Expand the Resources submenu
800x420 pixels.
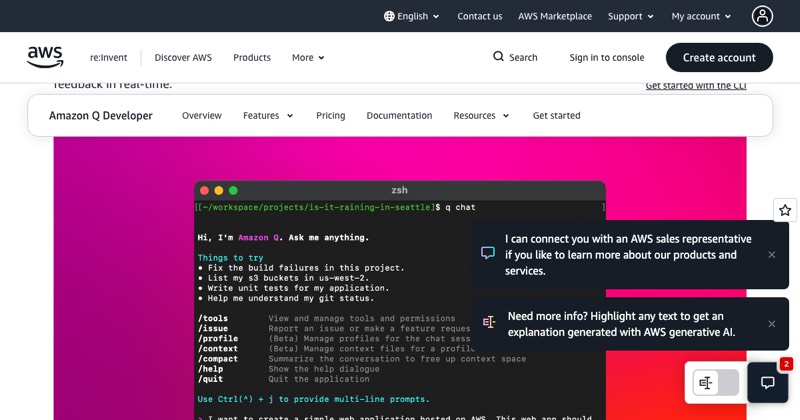[481, 116]
